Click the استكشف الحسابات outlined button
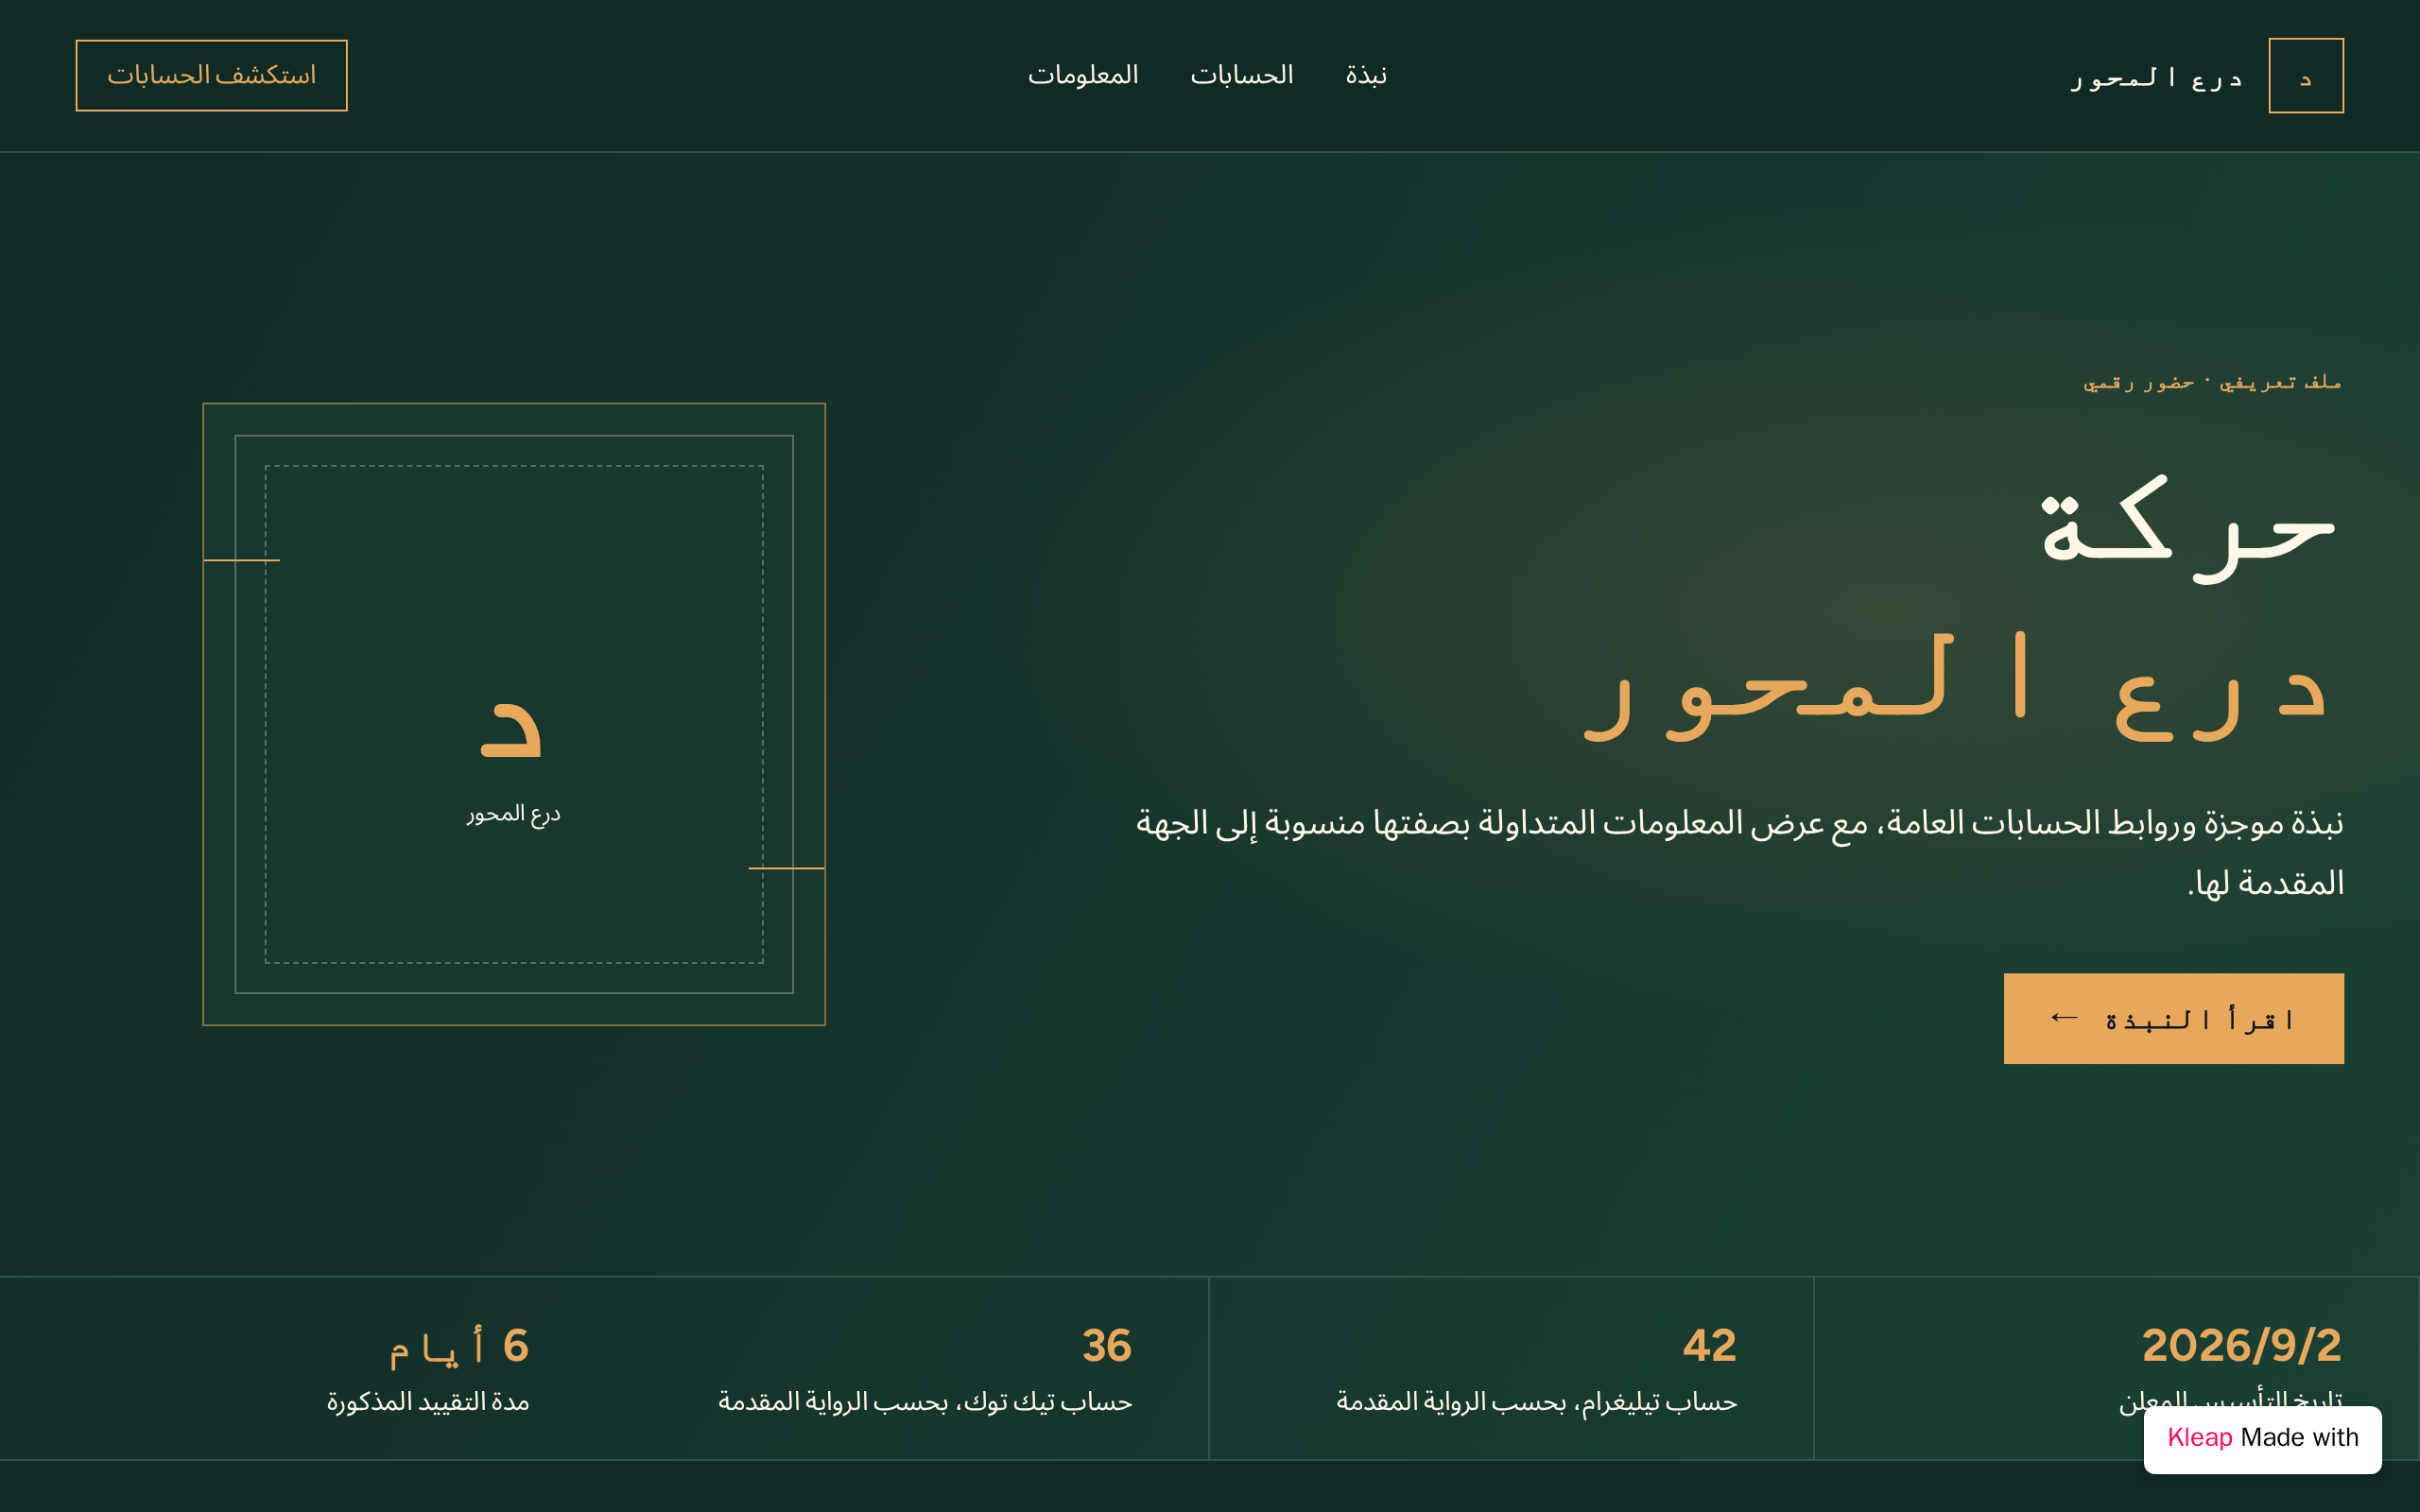The height and width of the screenshot is (1512, 2420). [x=212, y=76]
